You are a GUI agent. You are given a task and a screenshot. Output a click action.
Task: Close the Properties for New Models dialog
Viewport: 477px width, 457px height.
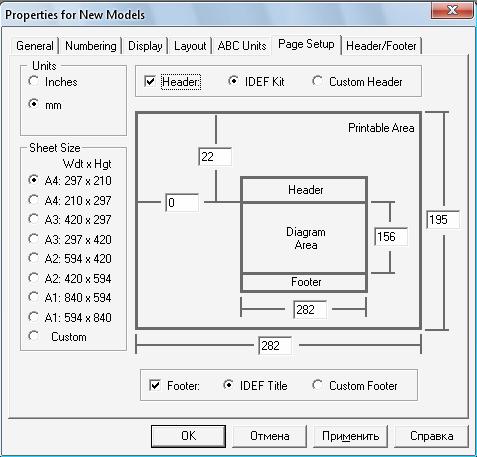(x=452, y=10)
